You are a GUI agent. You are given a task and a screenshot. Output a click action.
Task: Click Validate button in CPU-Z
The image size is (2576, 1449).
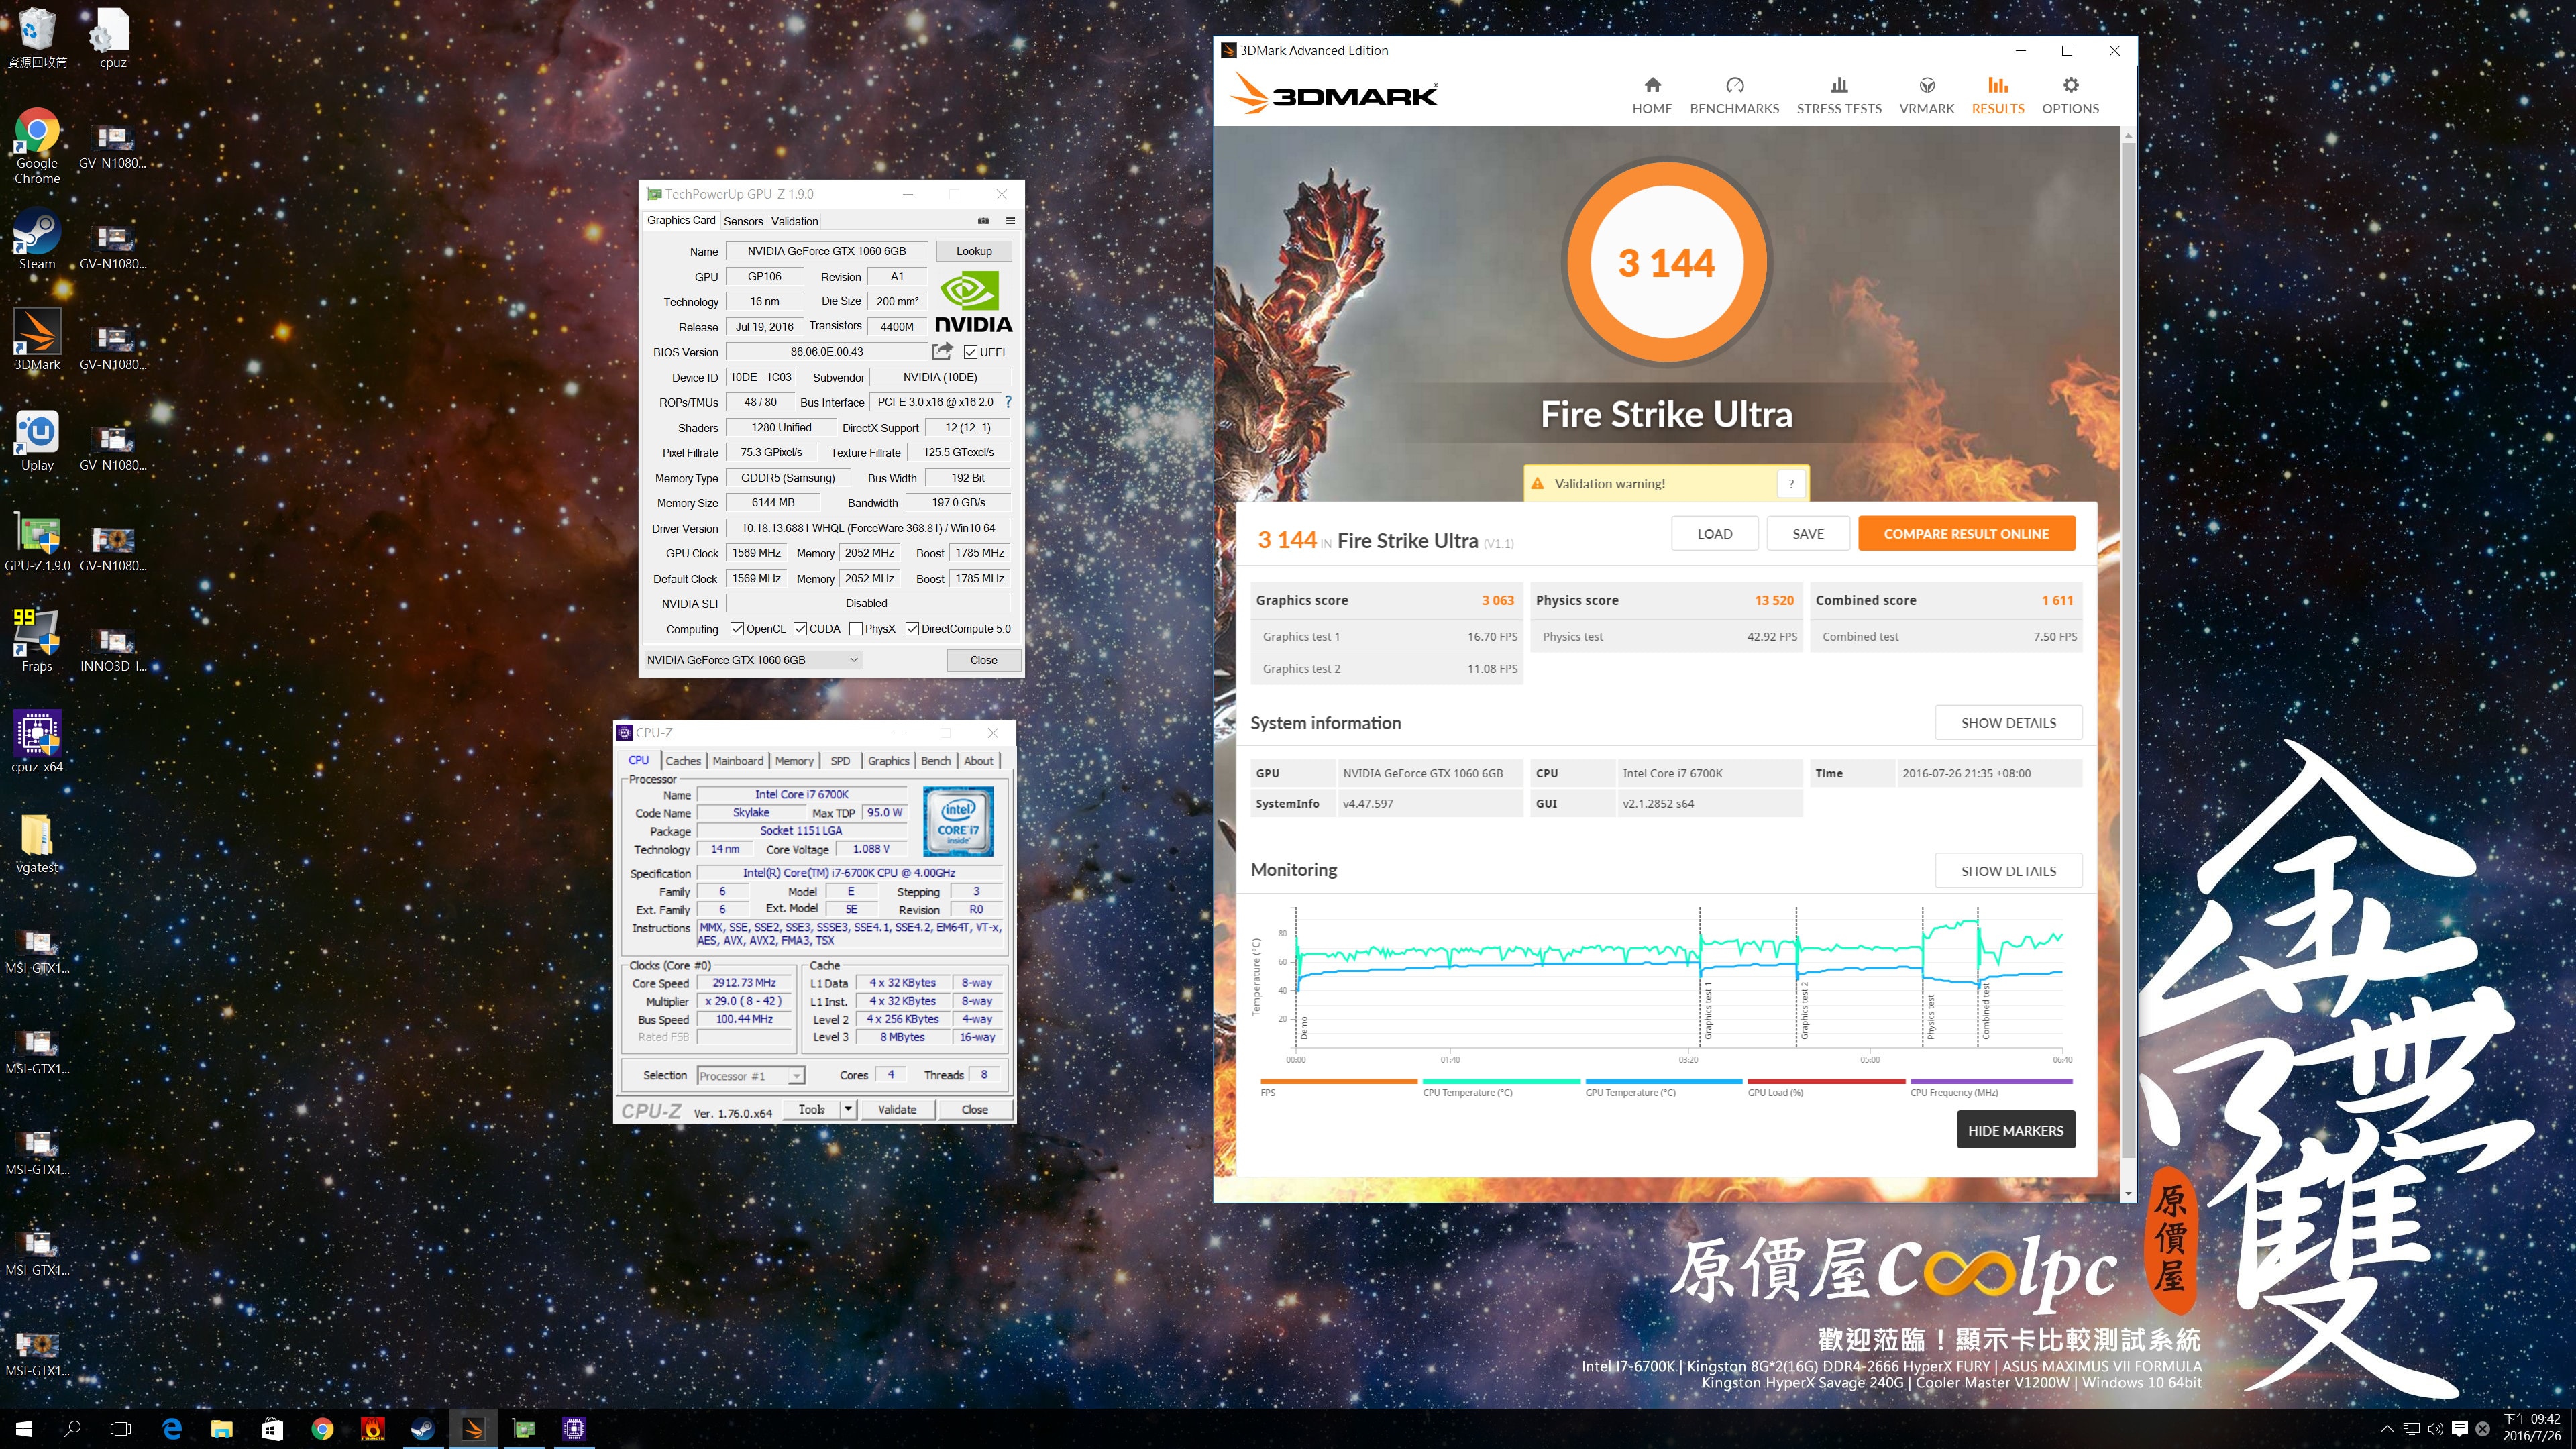point(897,1109)
